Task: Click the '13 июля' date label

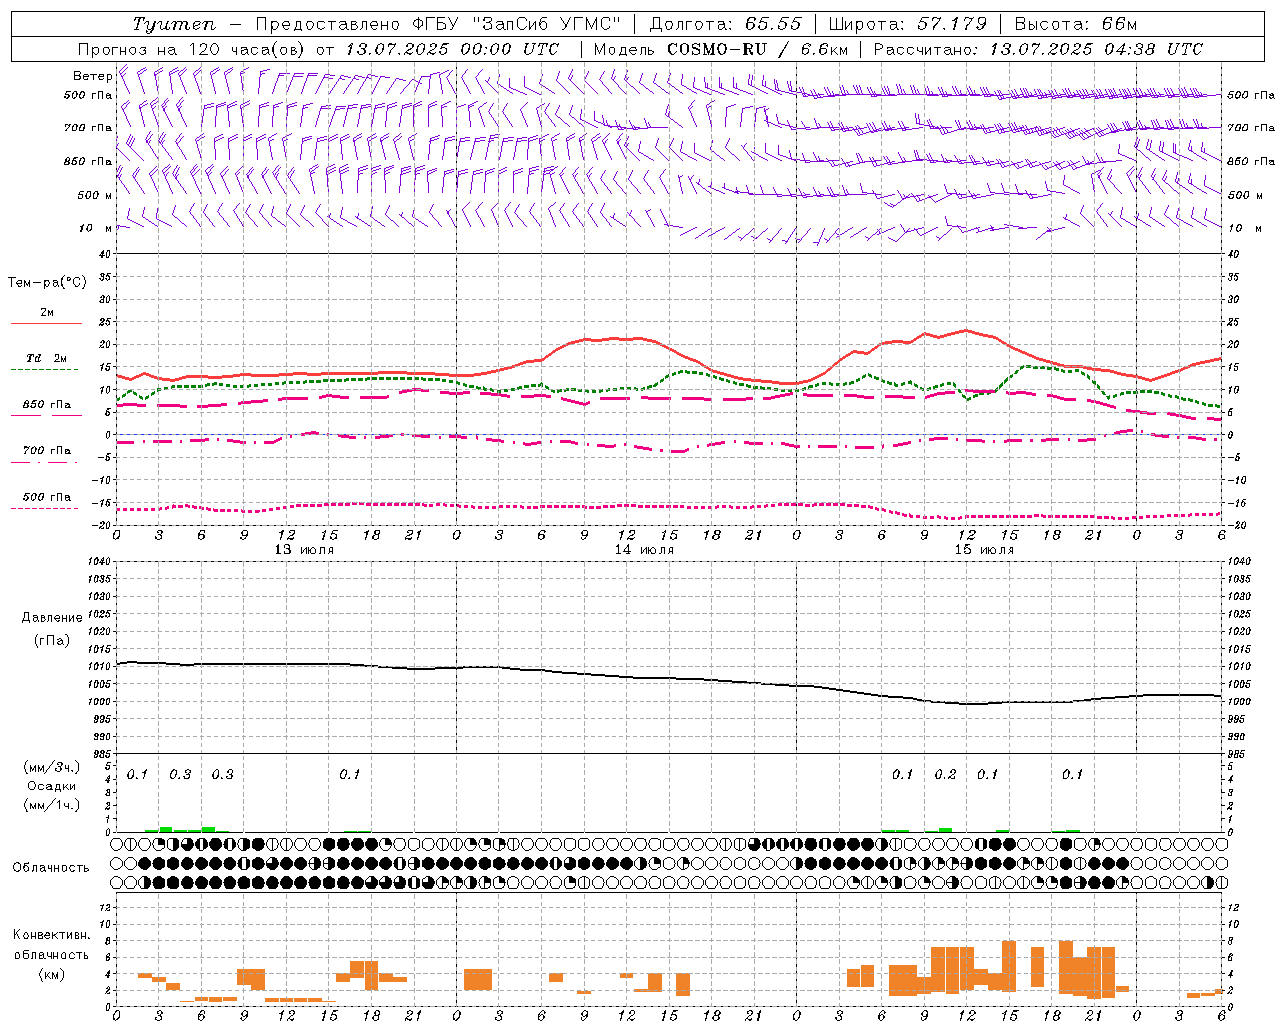Action: pyautogui.click(x=304, y=550)
